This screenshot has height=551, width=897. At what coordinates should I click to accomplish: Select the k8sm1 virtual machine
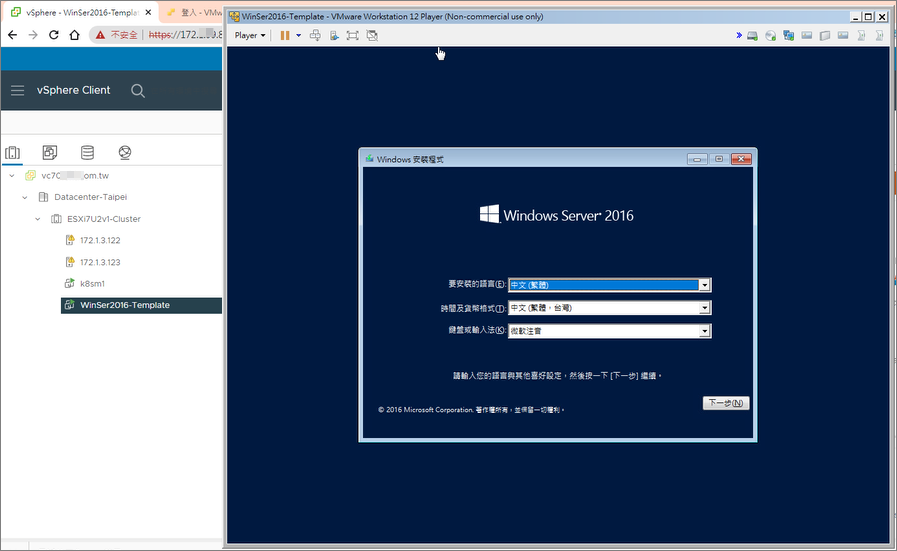coord(92,283)
